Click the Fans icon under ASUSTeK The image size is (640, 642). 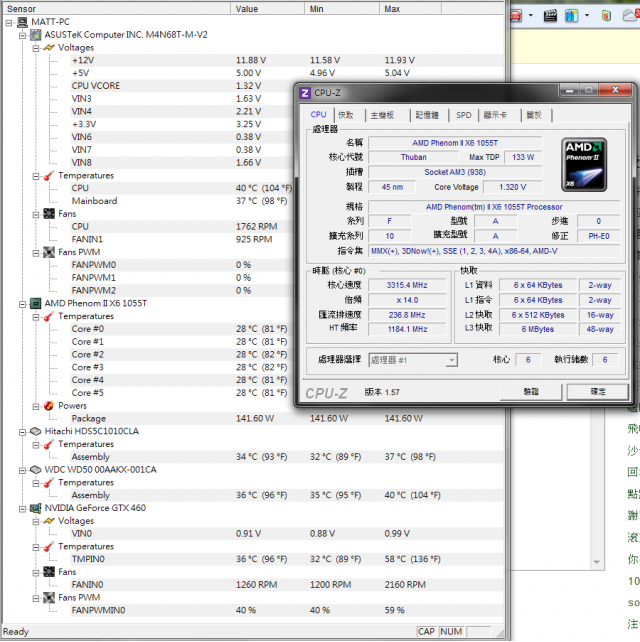49,214
